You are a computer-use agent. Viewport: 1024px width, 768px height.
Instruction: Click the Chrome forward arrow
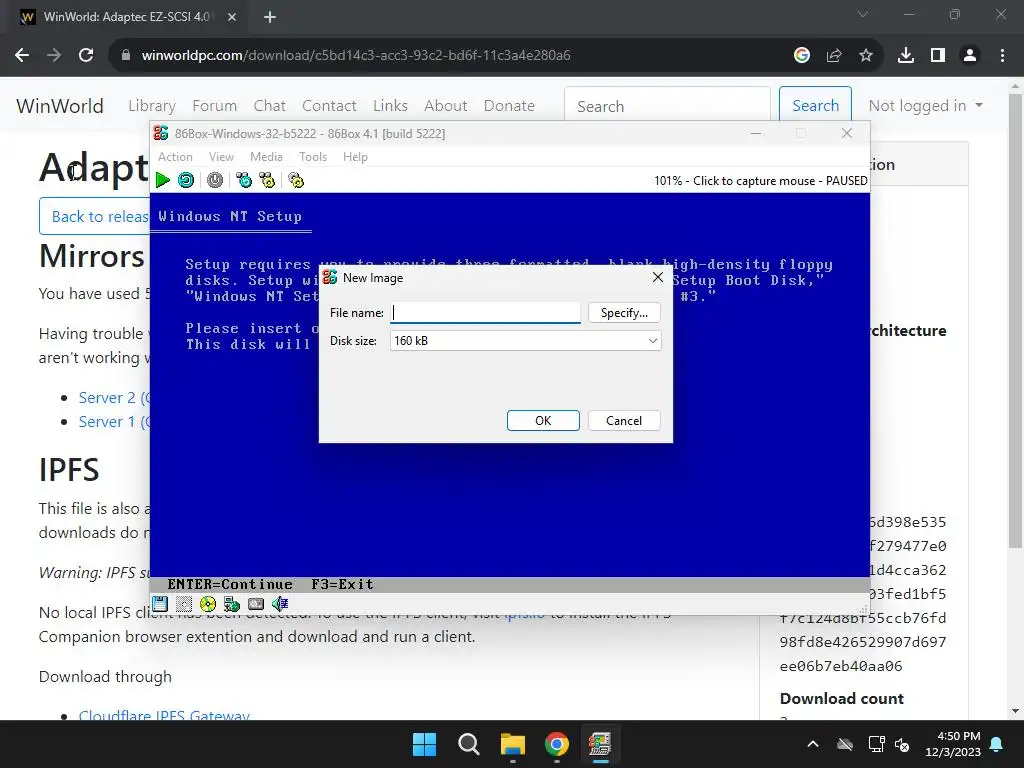tap(54, 55)
